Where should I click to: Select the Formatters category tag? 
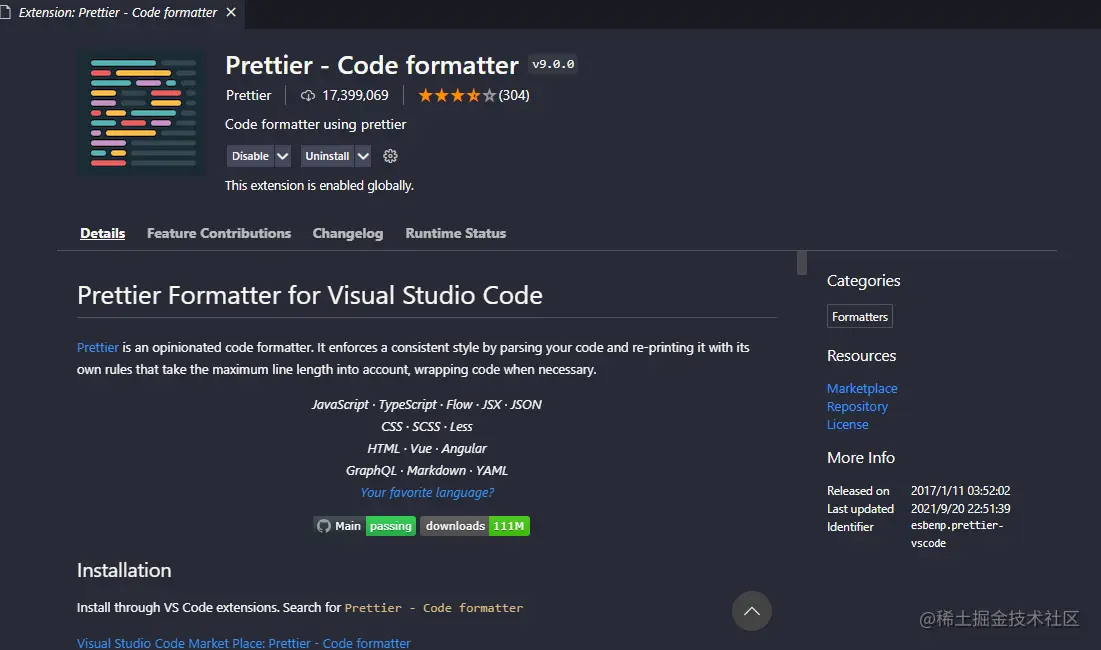click(x=859, y=317)
